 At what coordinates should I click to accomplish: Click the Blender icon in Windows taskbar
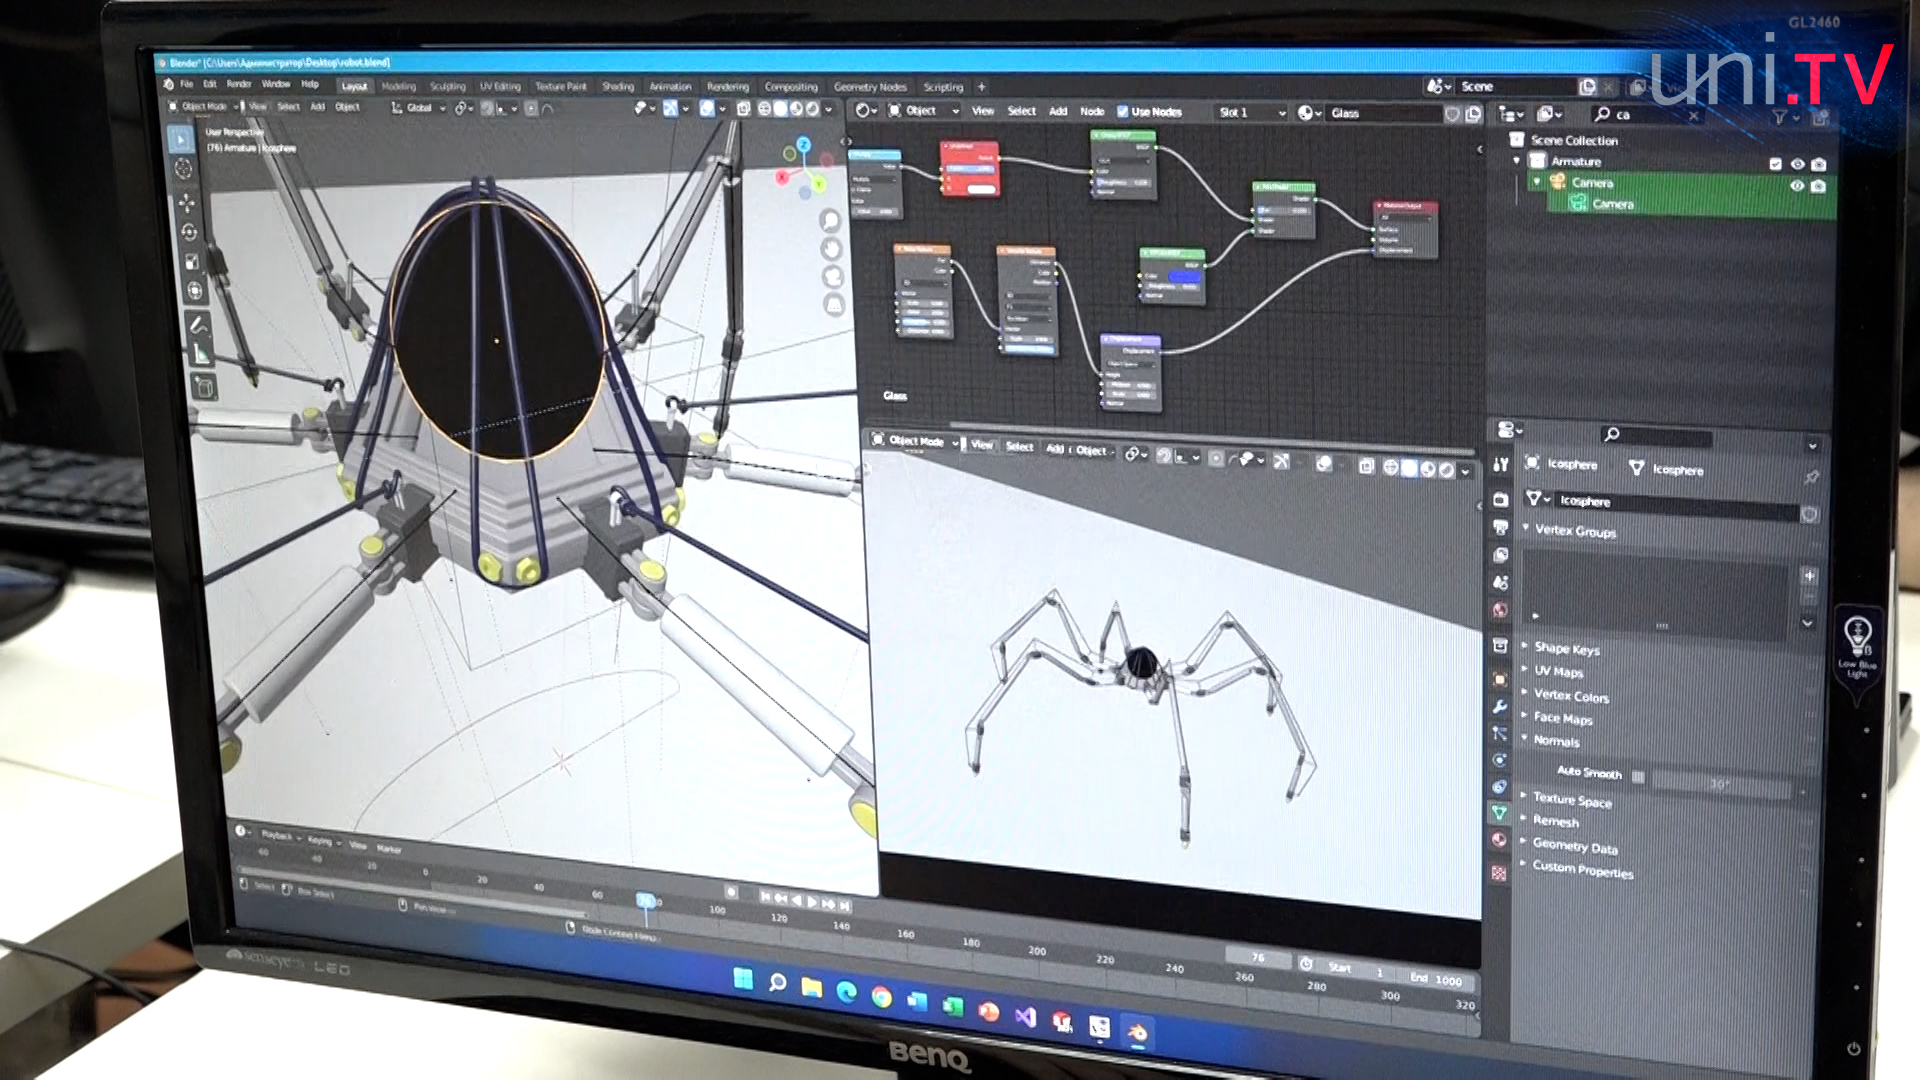pos(1137,1032)
